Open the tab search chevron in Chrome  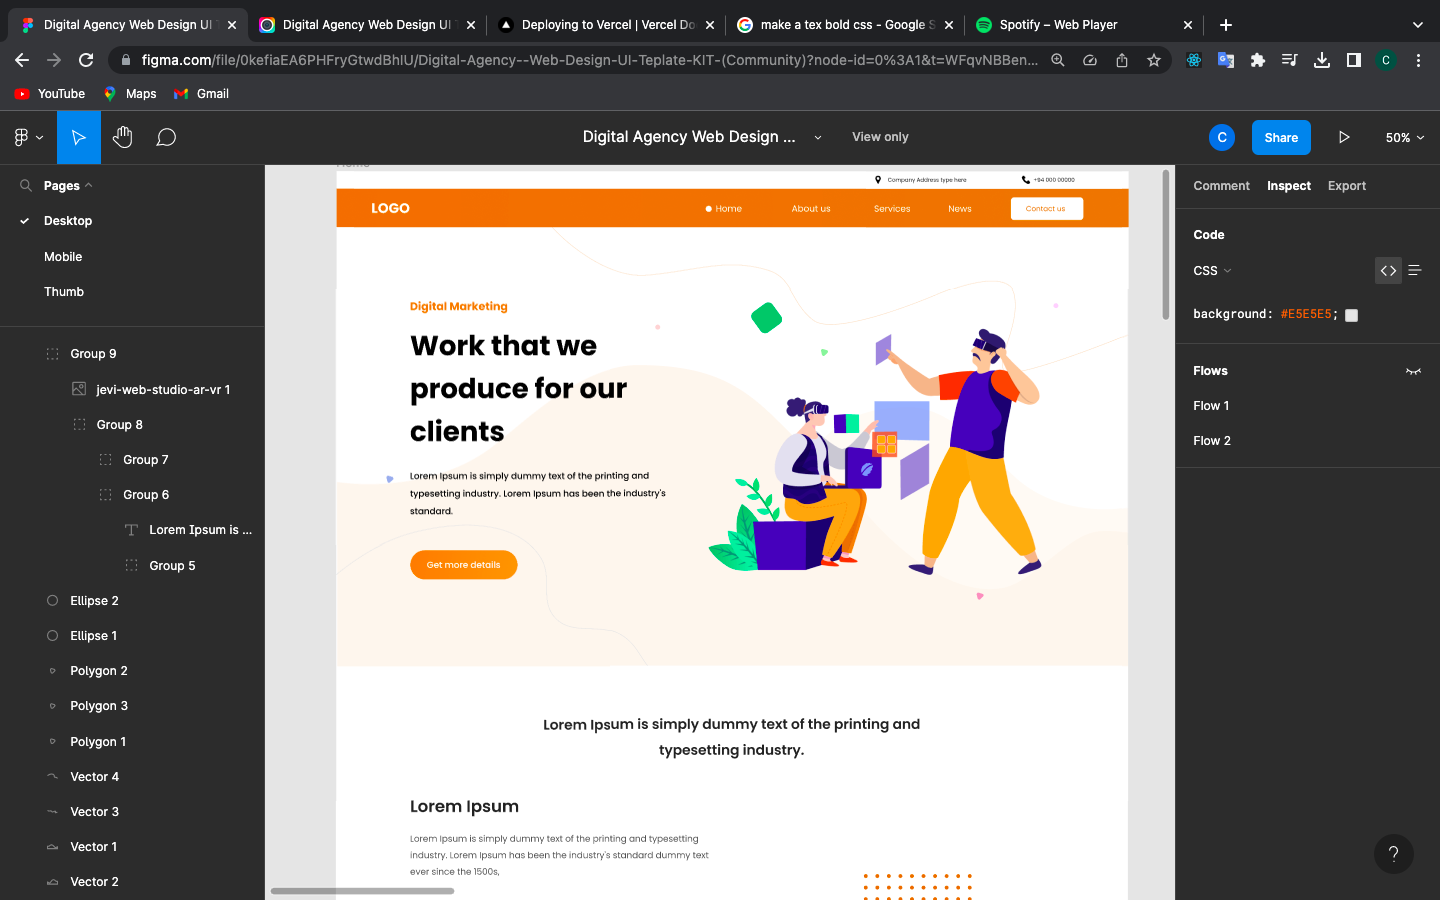pos(1417,25)
